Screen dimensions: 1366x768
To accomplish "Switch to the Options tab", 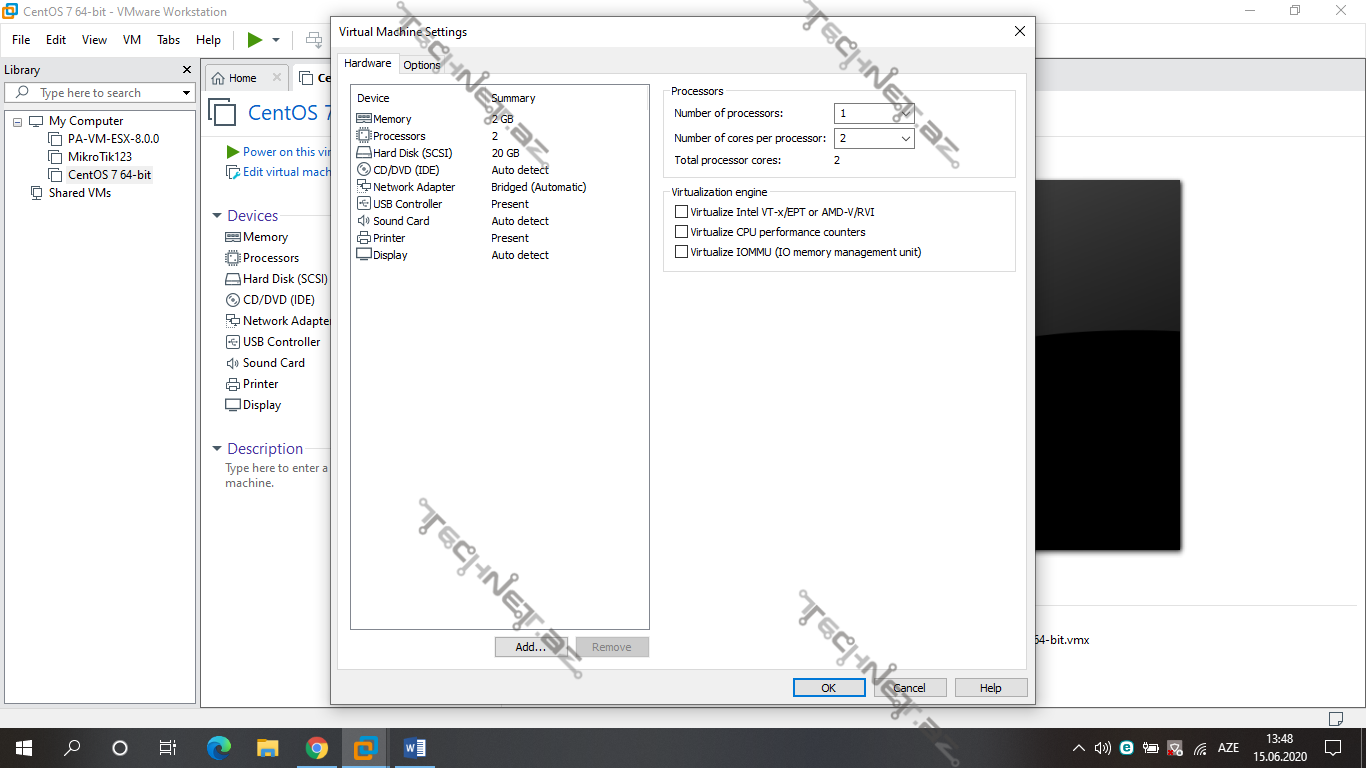I will click(x=421, y=65).
